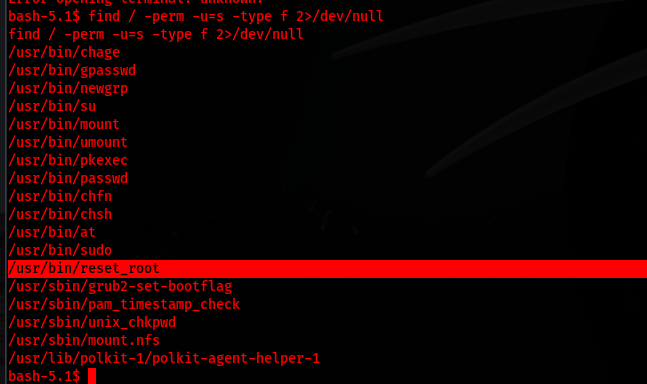This screenshot has height=384, width=647.
Task: Click the /usr/sbin/unix_chkpwd line
Action: (92, 322)
